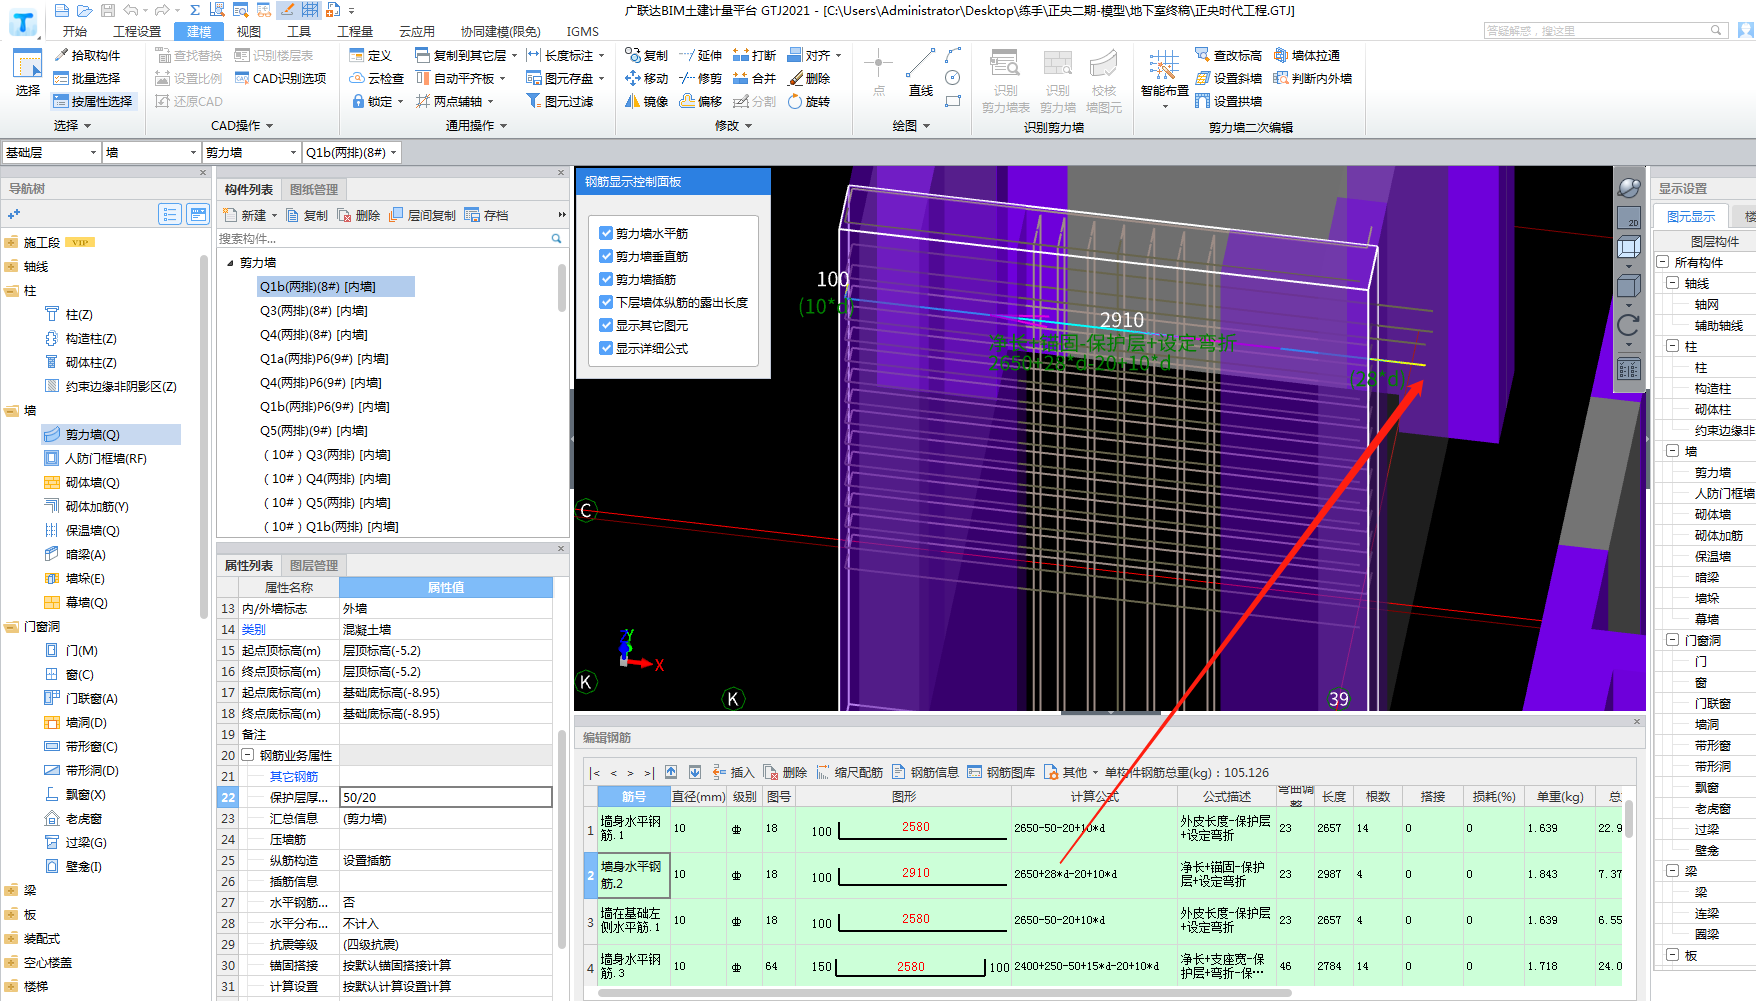Screen dimensions: 1756x1001
Task: Click 其它钢筋 link in property list
Action: (x=294, y=776)
